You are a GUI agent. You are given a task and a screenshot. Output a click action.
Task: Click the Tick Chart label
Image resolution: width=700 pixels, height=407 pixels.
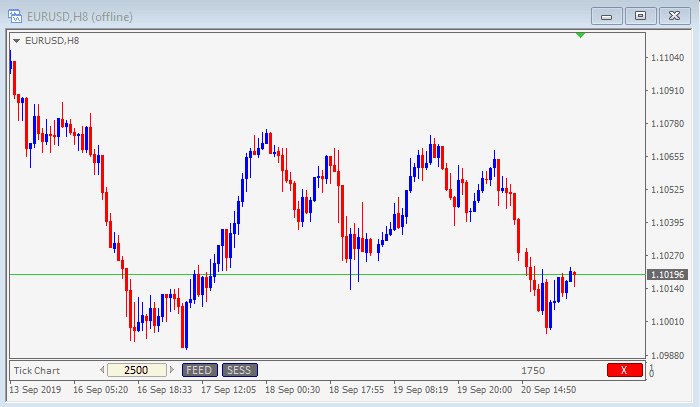37,370
